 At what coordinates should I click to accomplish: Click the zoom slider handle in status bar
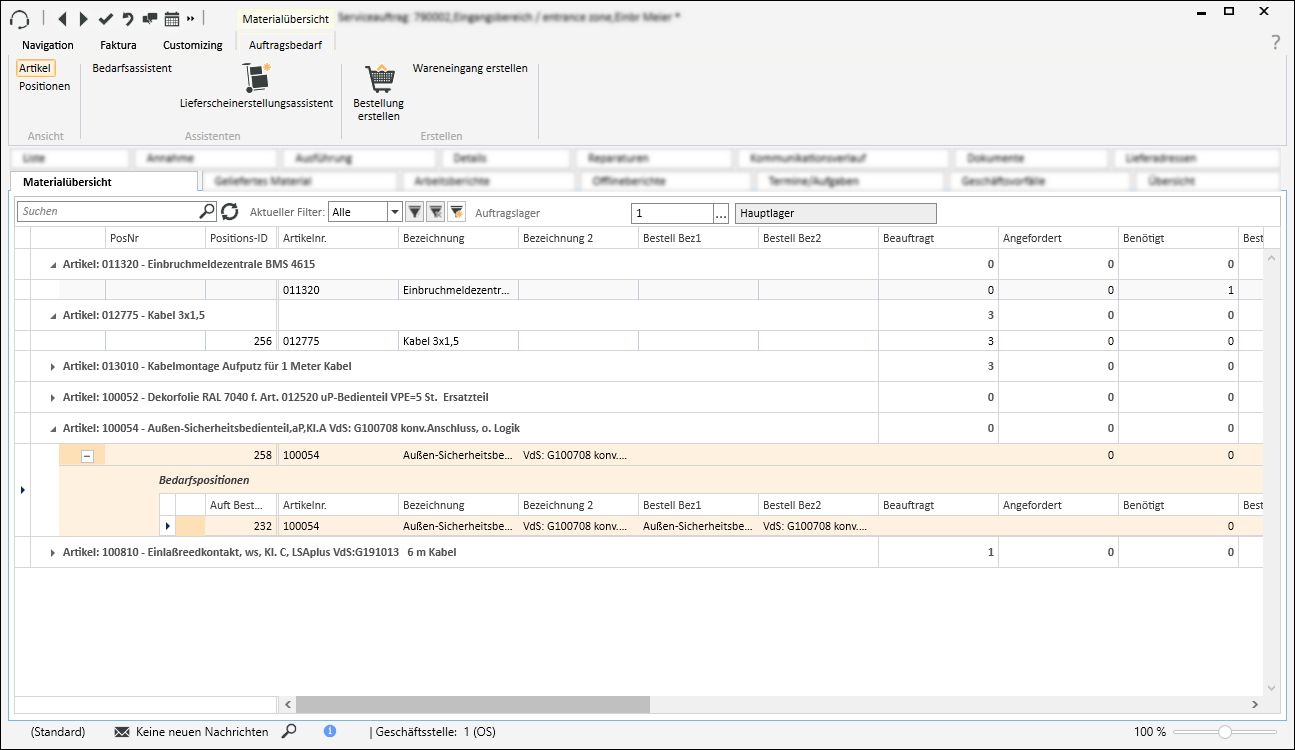pyautogui.click(x=1224, y=732)
